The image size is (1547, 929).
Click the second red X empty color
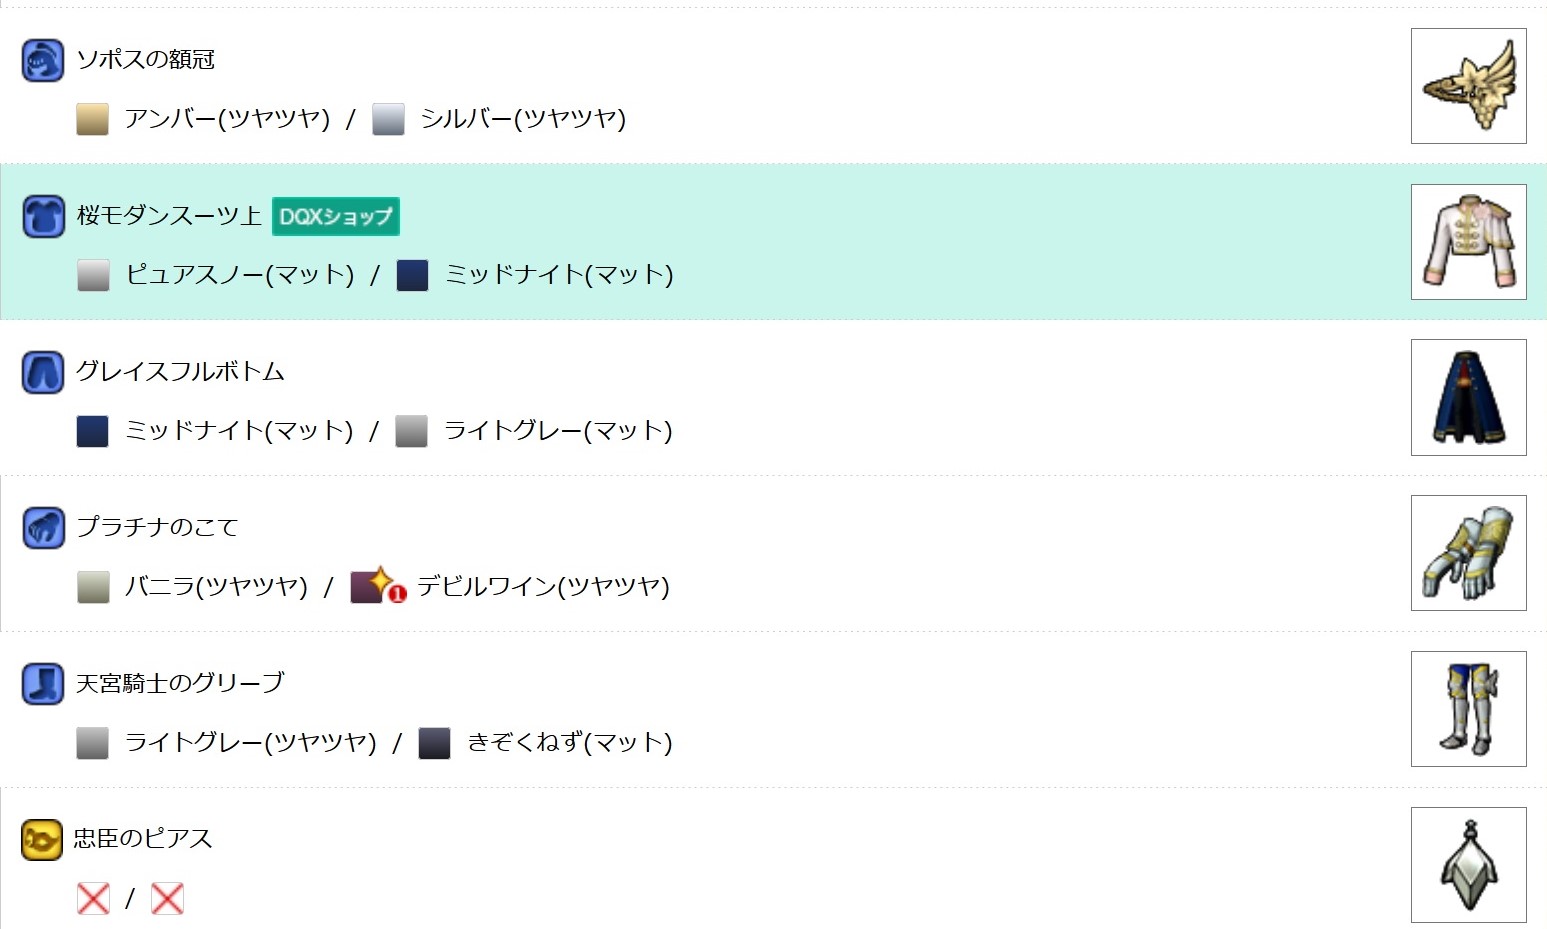pyautogui.click(x=167, y=898)
